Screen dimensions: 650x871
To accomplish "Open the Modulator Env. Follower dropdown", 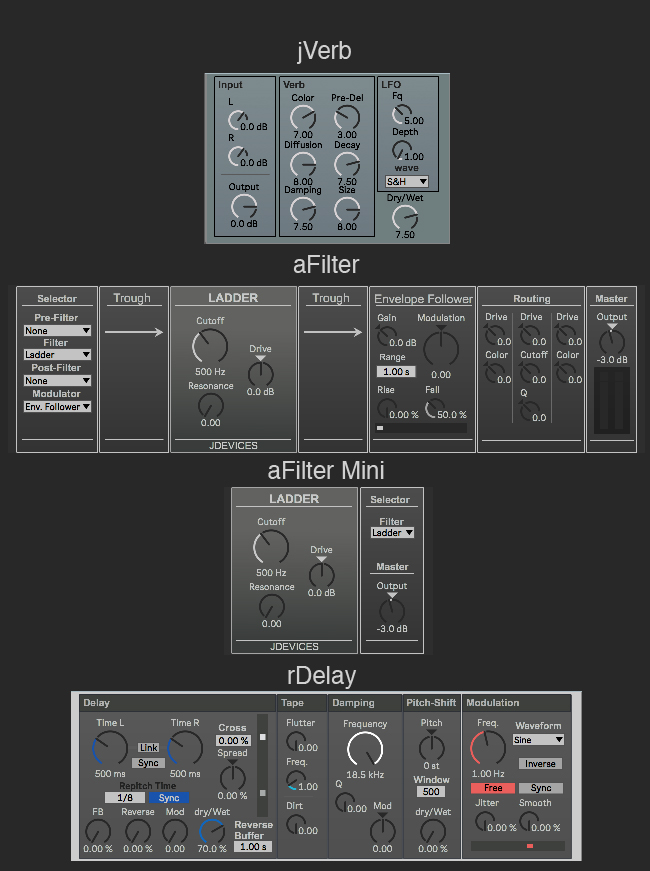I will pyautogui.click(x=57, y=407).
